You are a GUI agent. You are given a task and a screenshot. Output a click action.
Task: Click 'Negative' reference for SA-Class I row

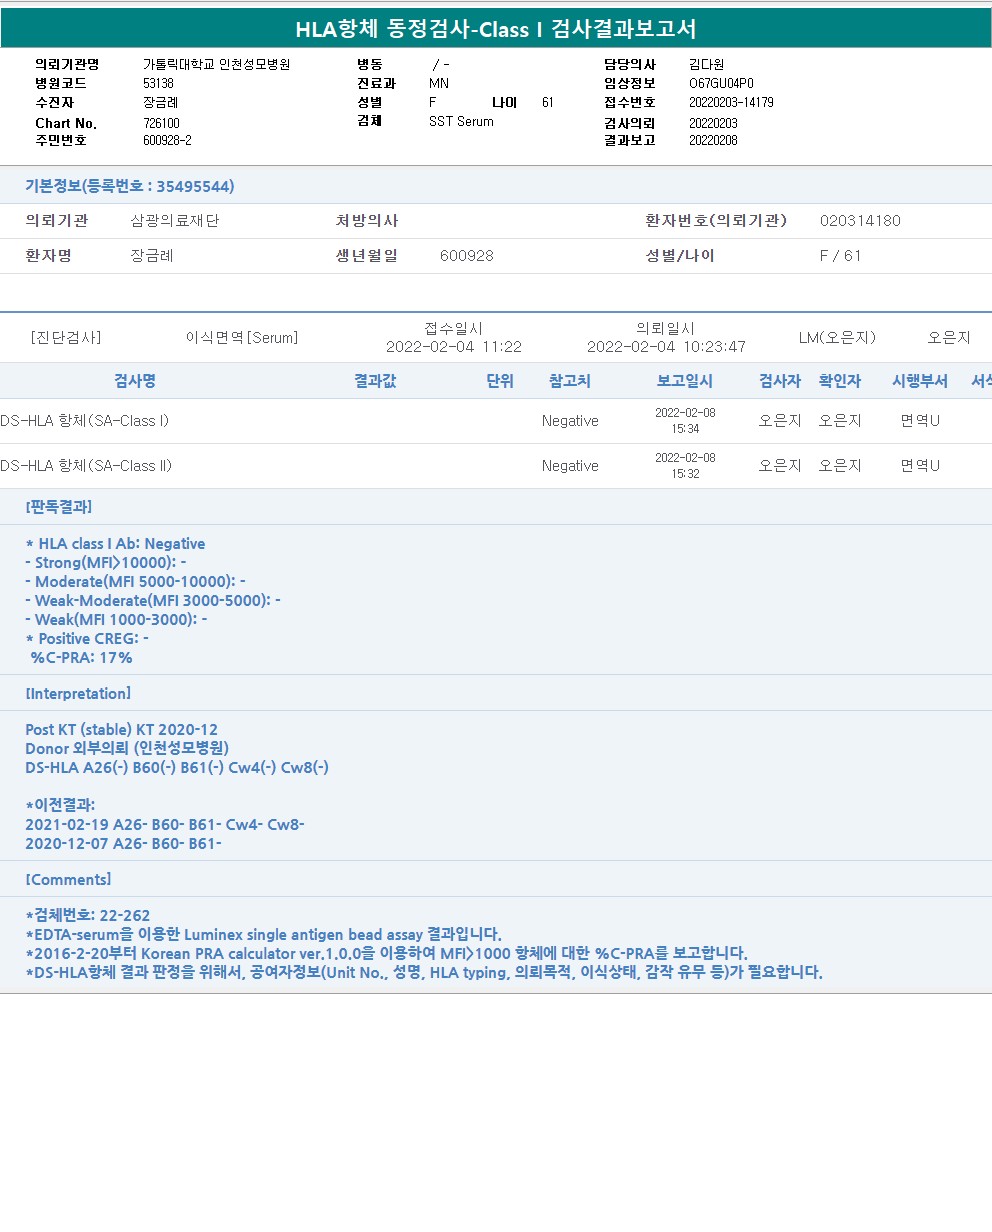click(570, 421)
